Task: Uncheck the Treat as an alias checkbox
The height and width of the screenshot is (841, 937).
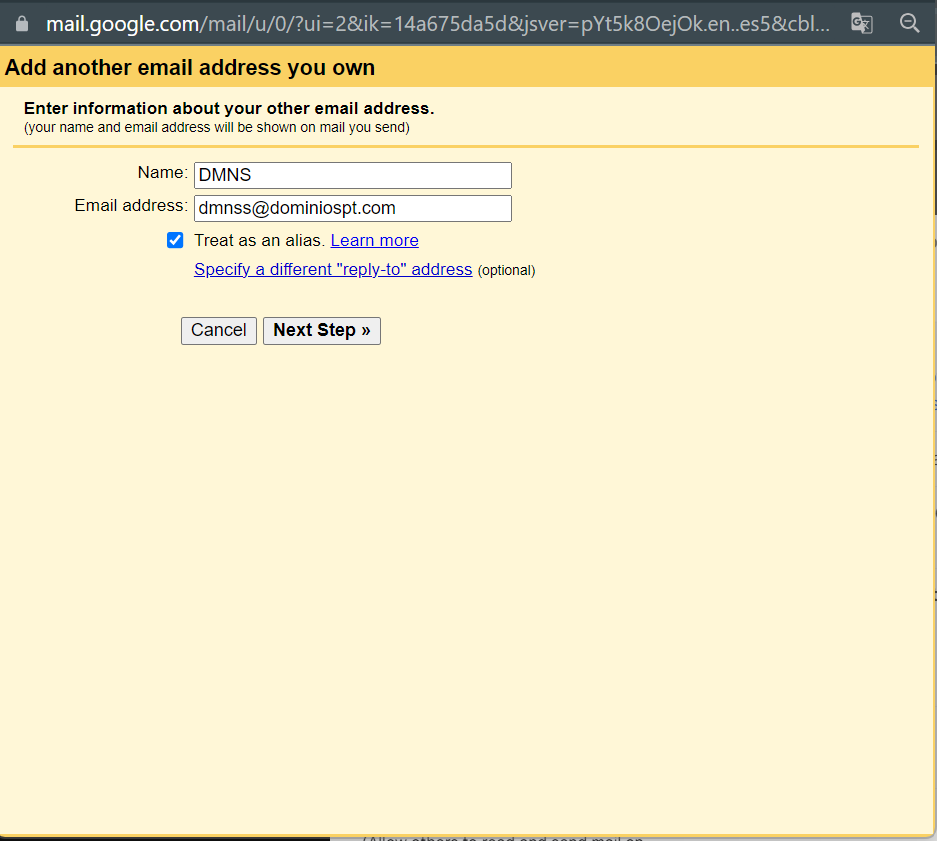Action: click(x=175, y=240)
